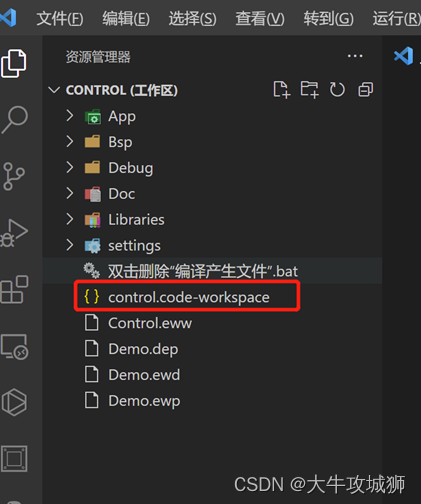This screenshot has width=421, height=504.
Task: Click the Debug folder icon
Action: pos(92,167)
